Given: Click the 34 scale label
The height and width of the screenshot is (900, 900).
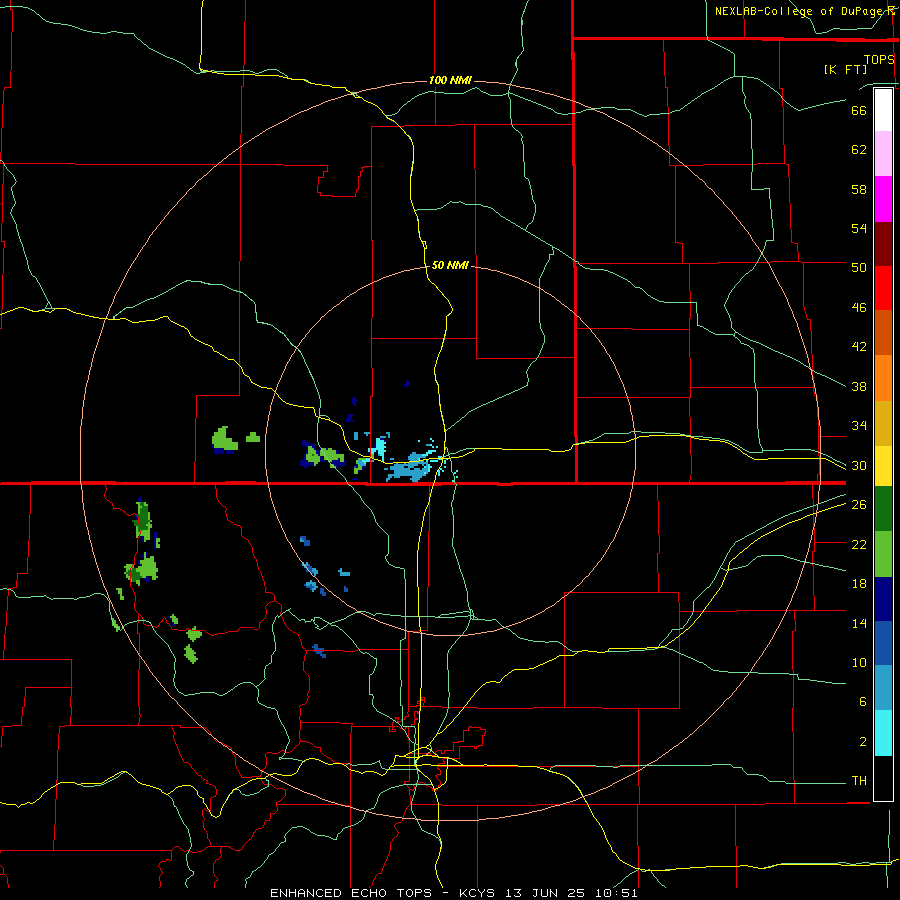Looking at the screenshot, I should [x=859, y=426].
